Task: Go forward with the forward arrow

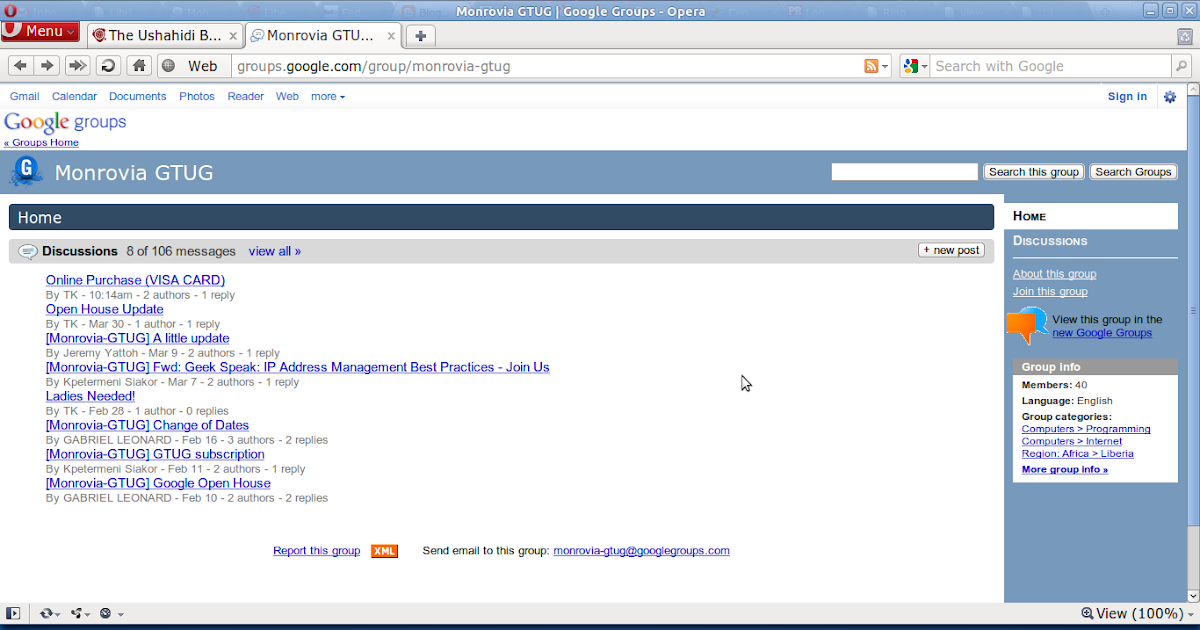Action: pos(46,66)
